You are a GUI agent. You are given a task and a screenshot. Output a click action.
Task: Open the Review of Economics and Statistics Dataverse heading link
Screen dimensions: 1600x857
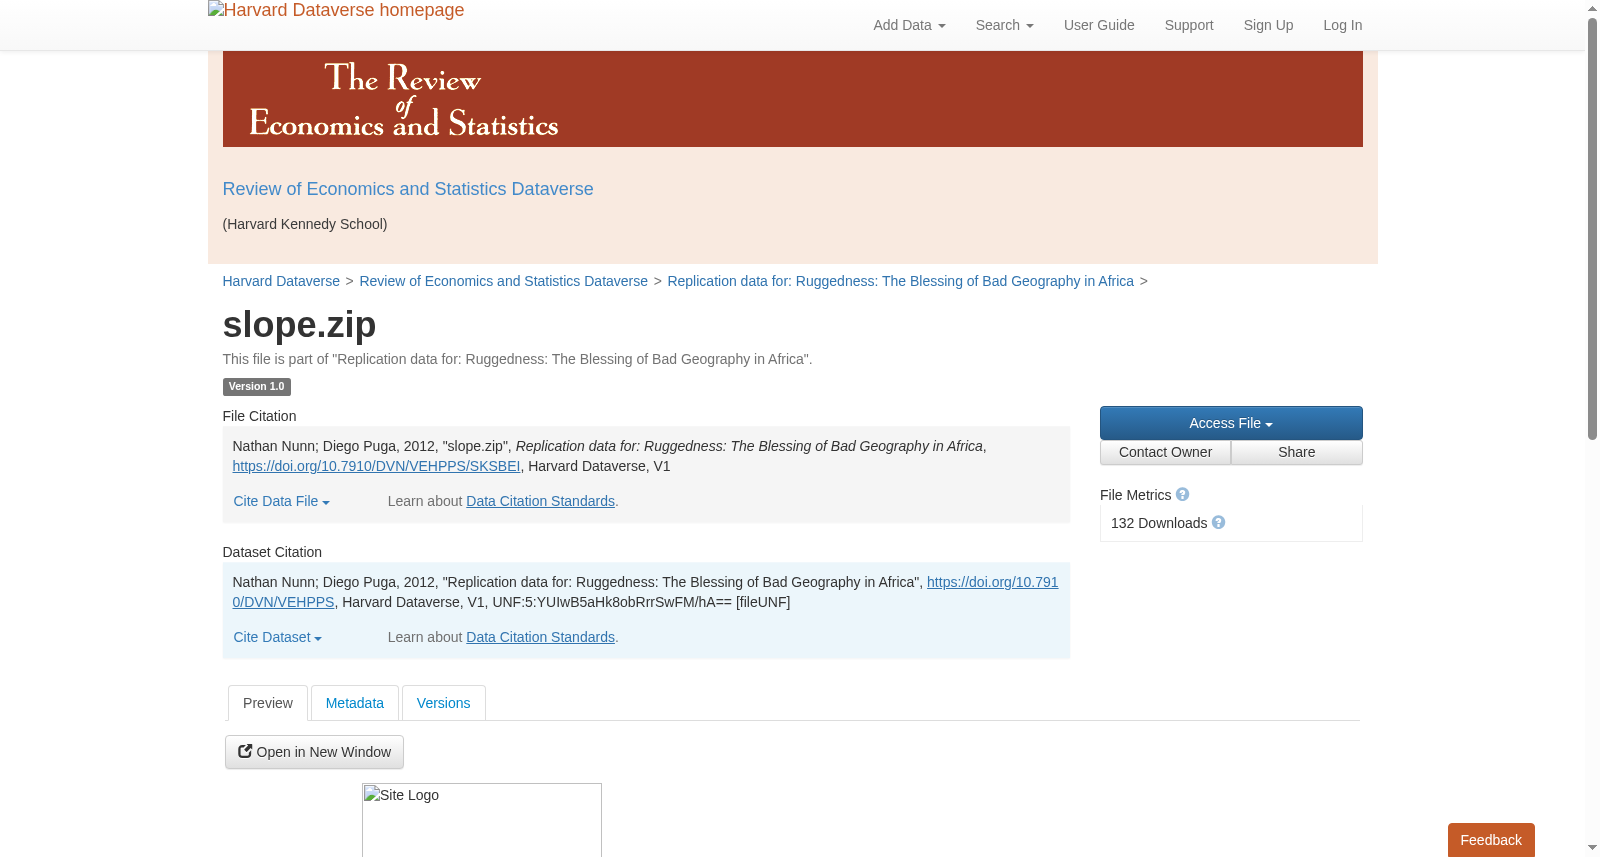coord(408,189)
